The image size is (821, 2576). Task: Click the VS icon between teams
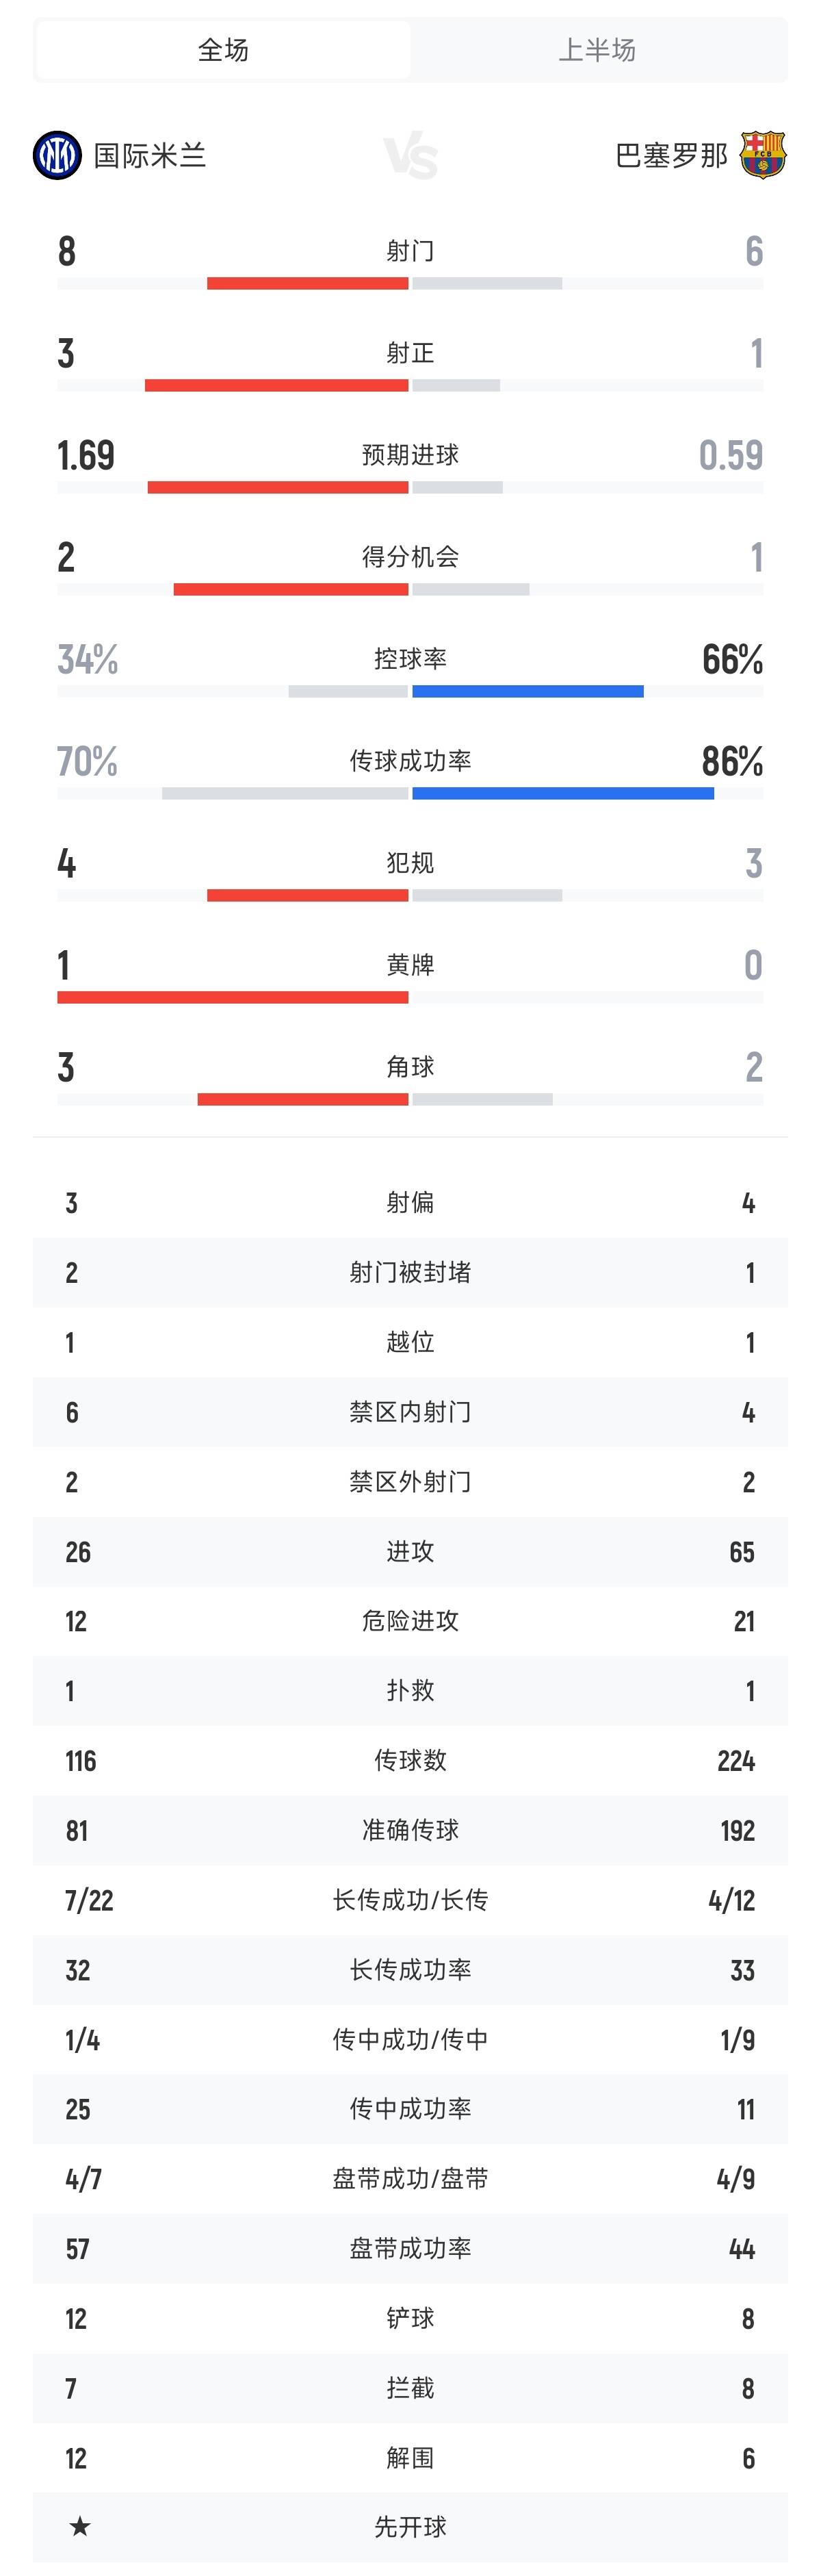pos(410,157)
